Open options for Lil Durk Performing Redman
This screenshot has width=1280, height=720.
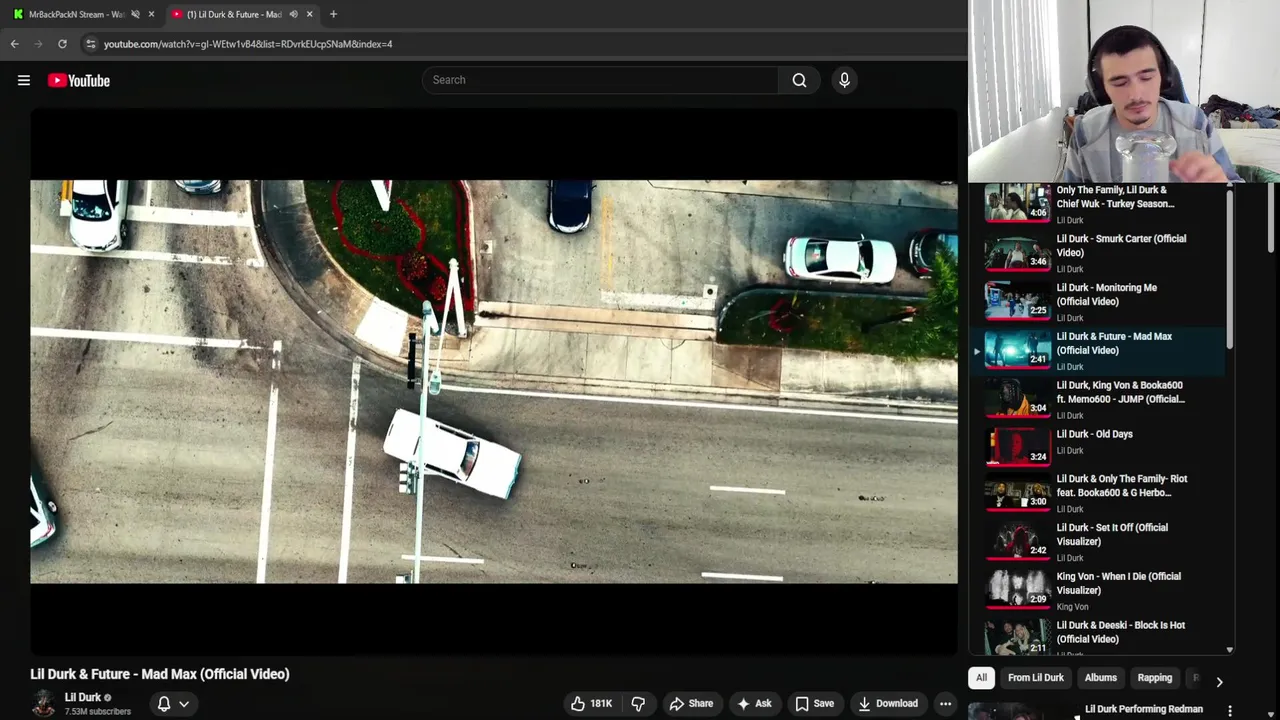[1230, 711]
